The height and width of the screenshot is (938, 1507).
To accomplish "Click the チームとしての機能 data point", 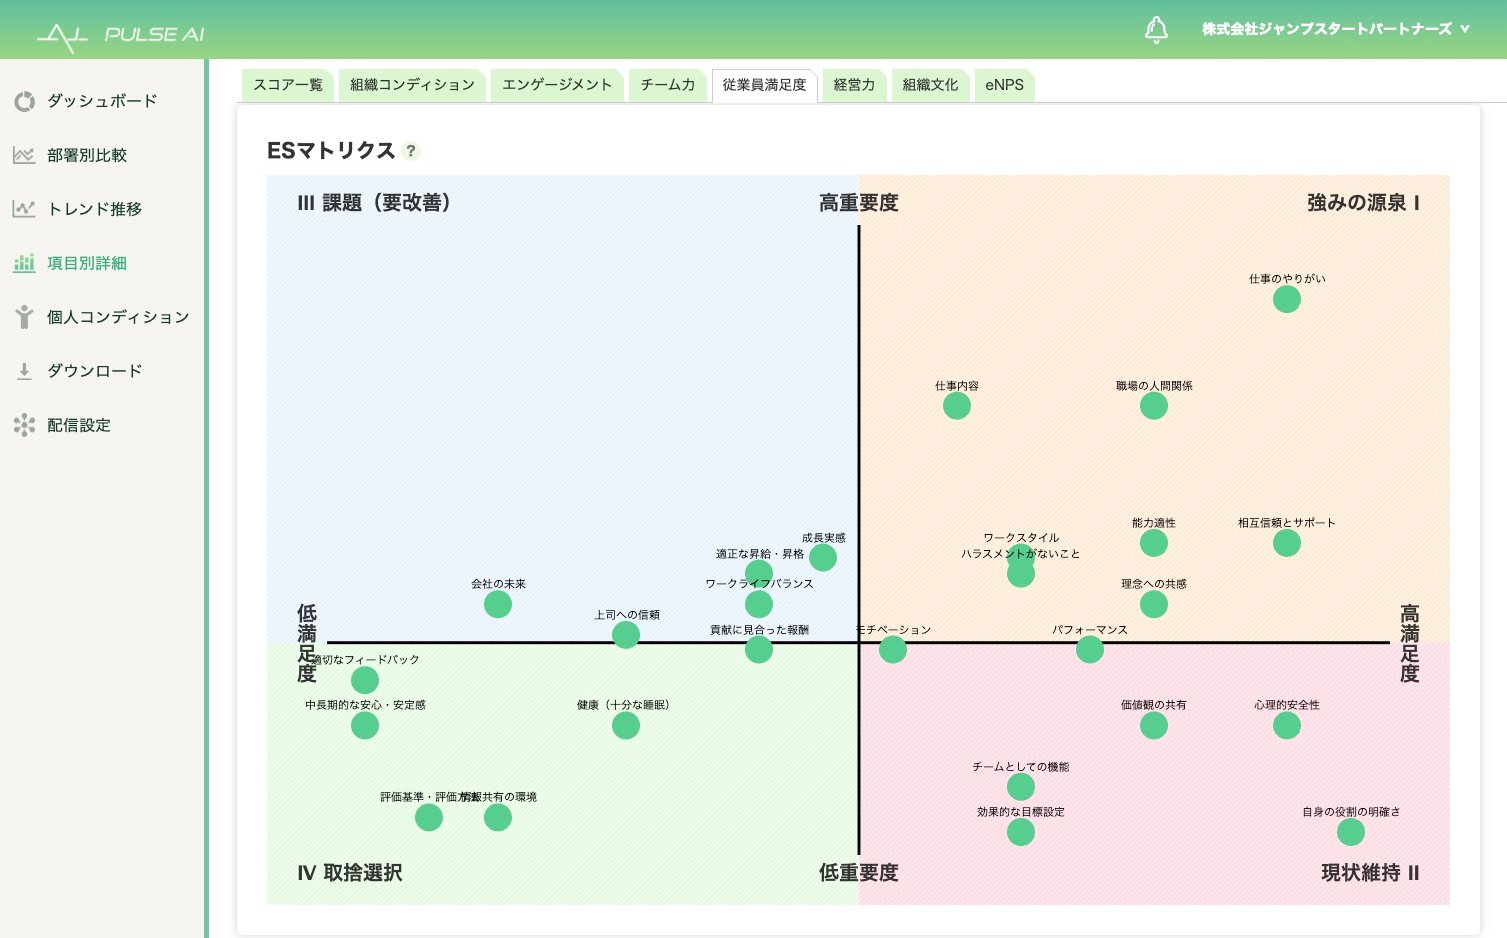I will [x=1021, y=787].
